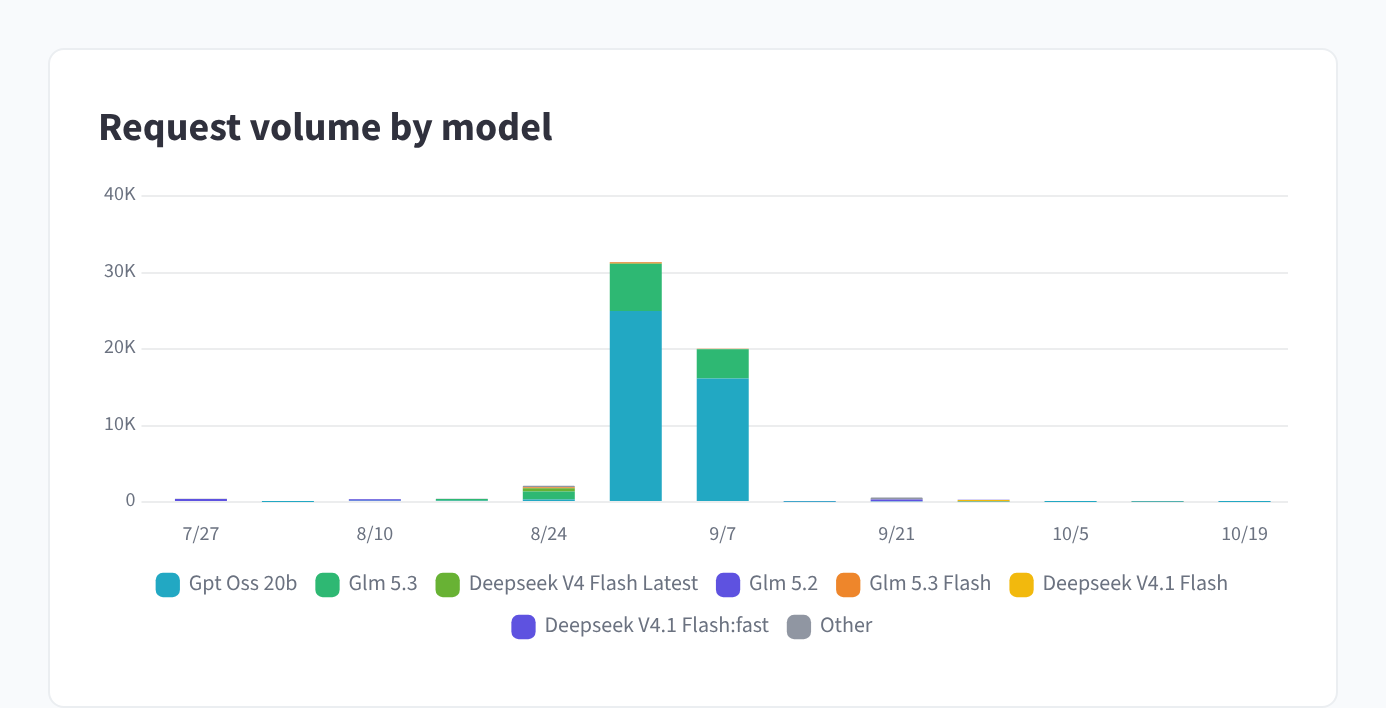Click the Request volume by model title
Image resolution: width=1386 pixels, height=708 pixels.
[326, 128]
